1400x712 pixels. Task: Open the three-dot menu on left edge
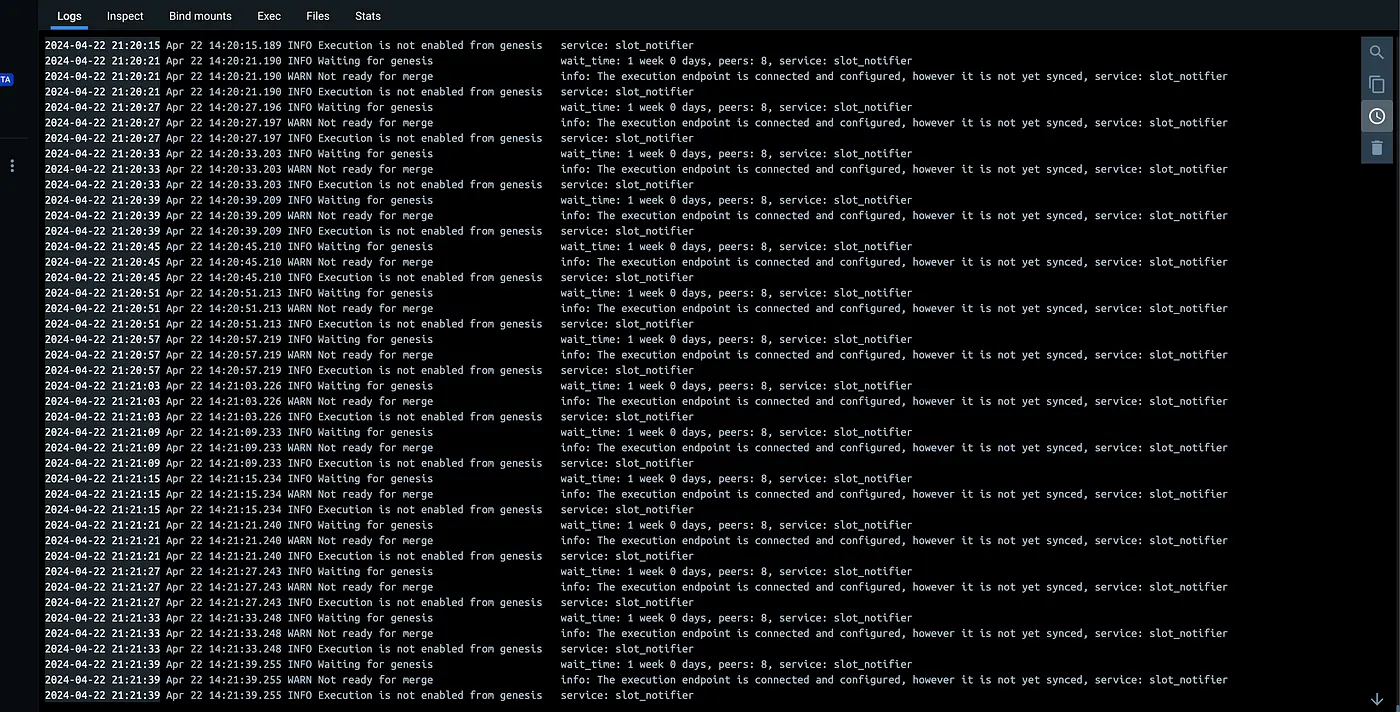(12, 165)
